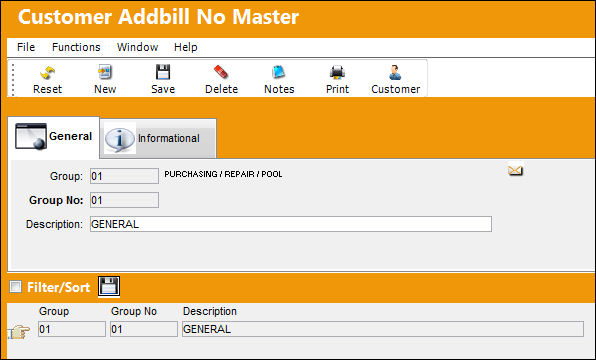Click the toolbar drag handle dots
596x360 pixels.
(x=13, y=79)
